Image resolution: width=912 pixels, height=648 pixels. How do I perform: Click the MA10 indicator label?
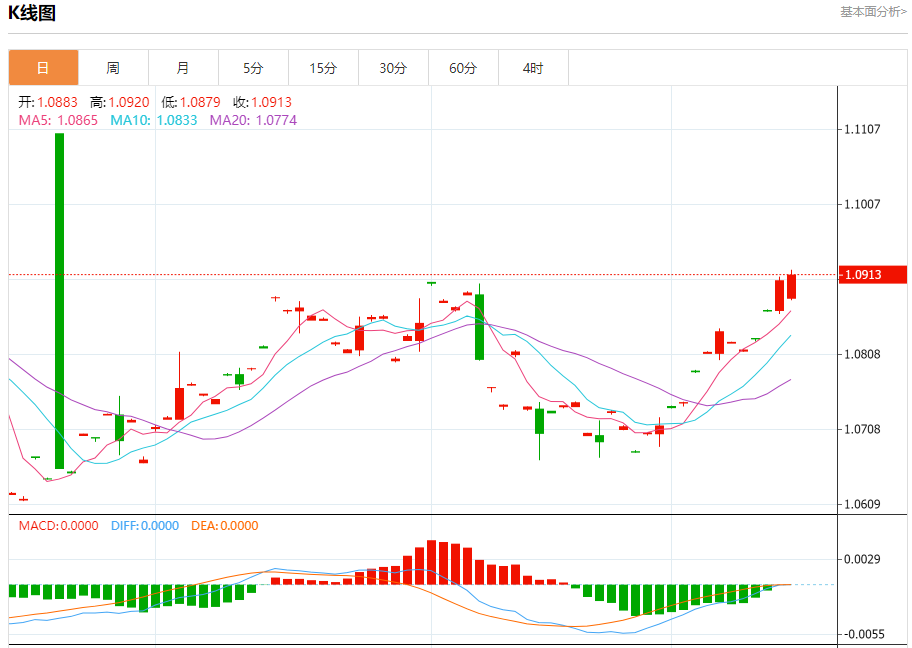tap(154, 120)
